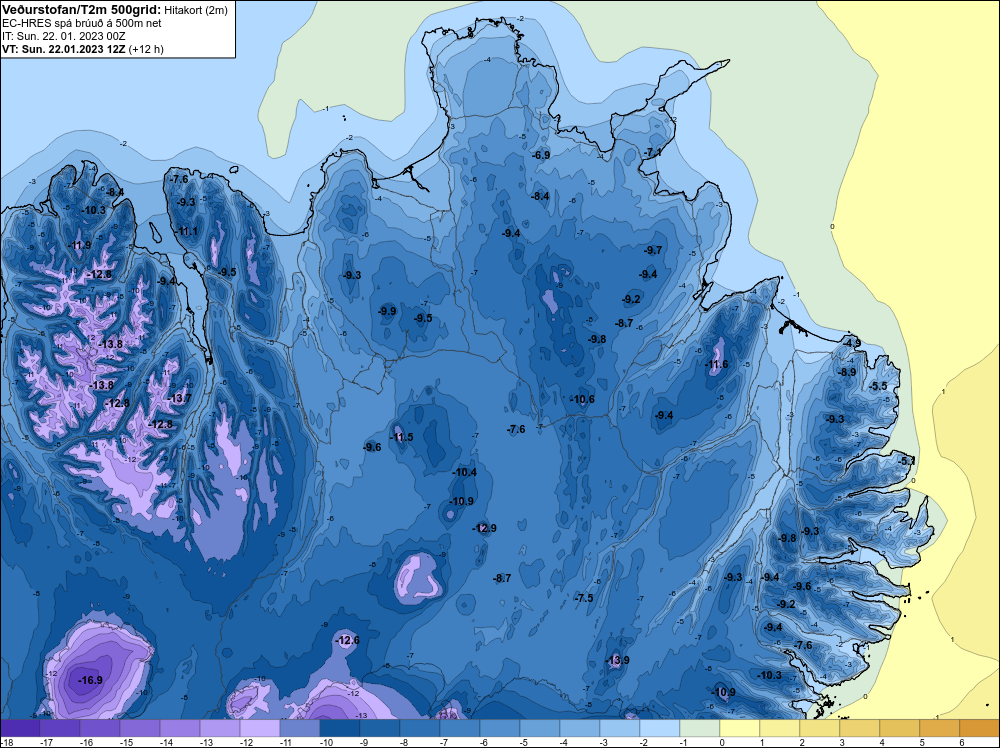
Task: Click the 'VT: Sun. 22.01.2023 12Z' valid time
Action: point(64,49)
